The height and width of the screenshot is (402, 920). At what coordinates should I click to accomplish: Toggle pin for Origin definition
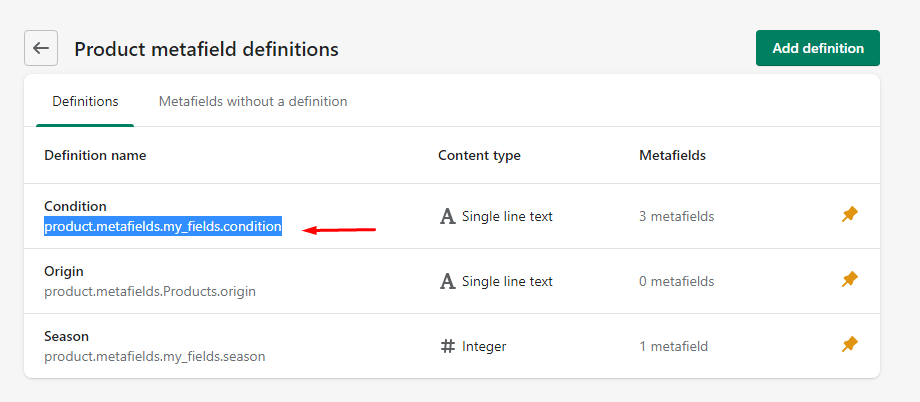849,280
